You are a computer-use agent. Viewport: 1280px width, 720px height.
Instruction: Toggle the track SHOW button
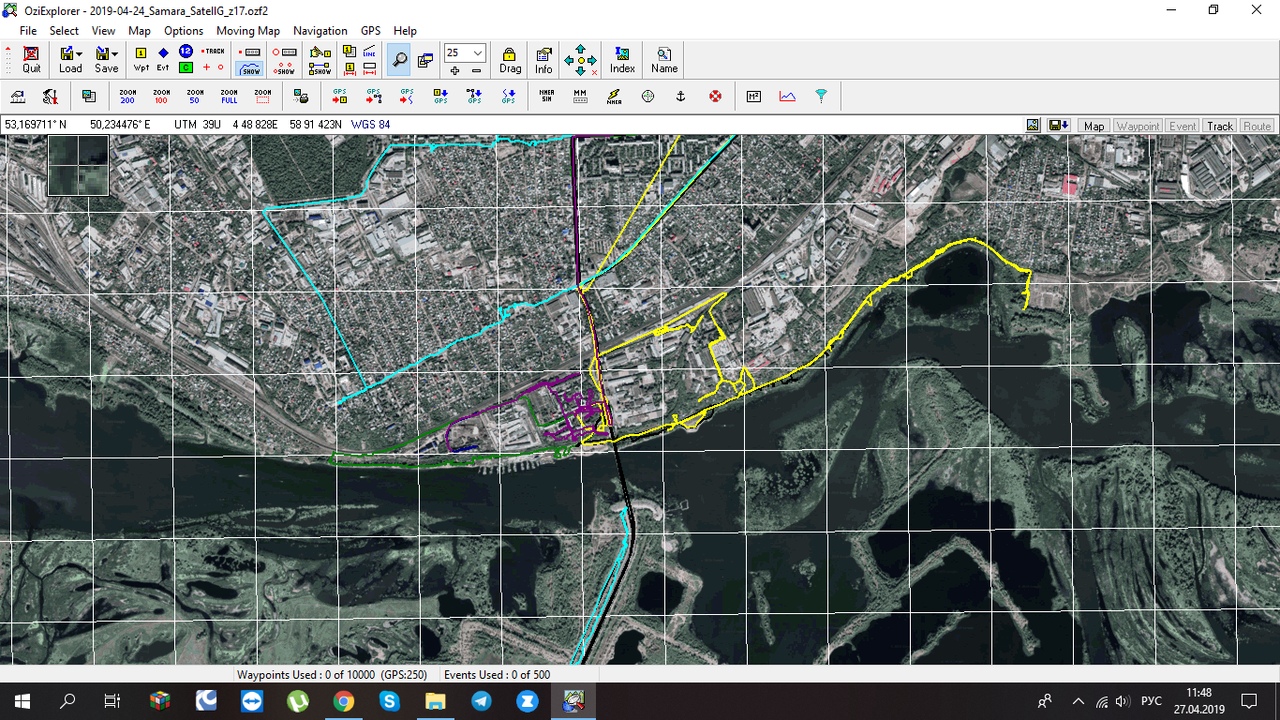tap(250, 68)
